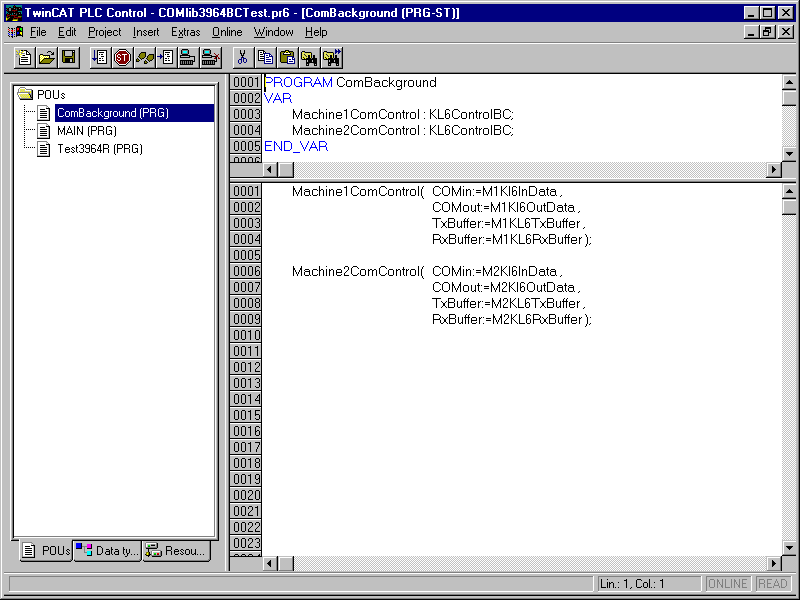Viewport: 800px width, 600px height.
Task: Click code line RxBuffer:=M2KL6RxBuffer
Action: click(x=512, y=319)
